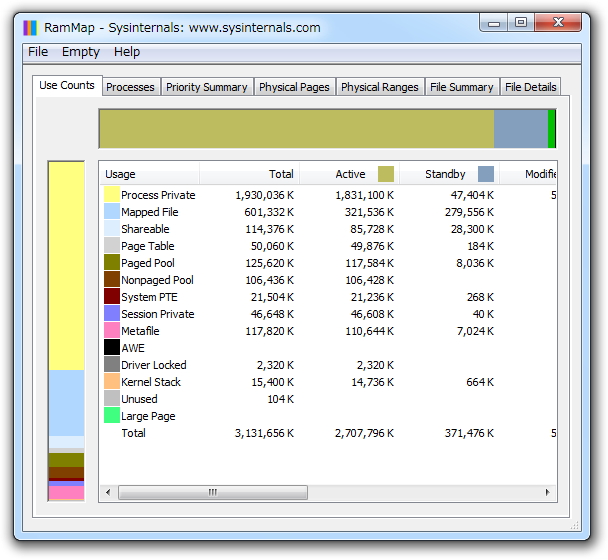608x560 pixels.
Task: Maximize the RamMap window
Action: point(521,22)
